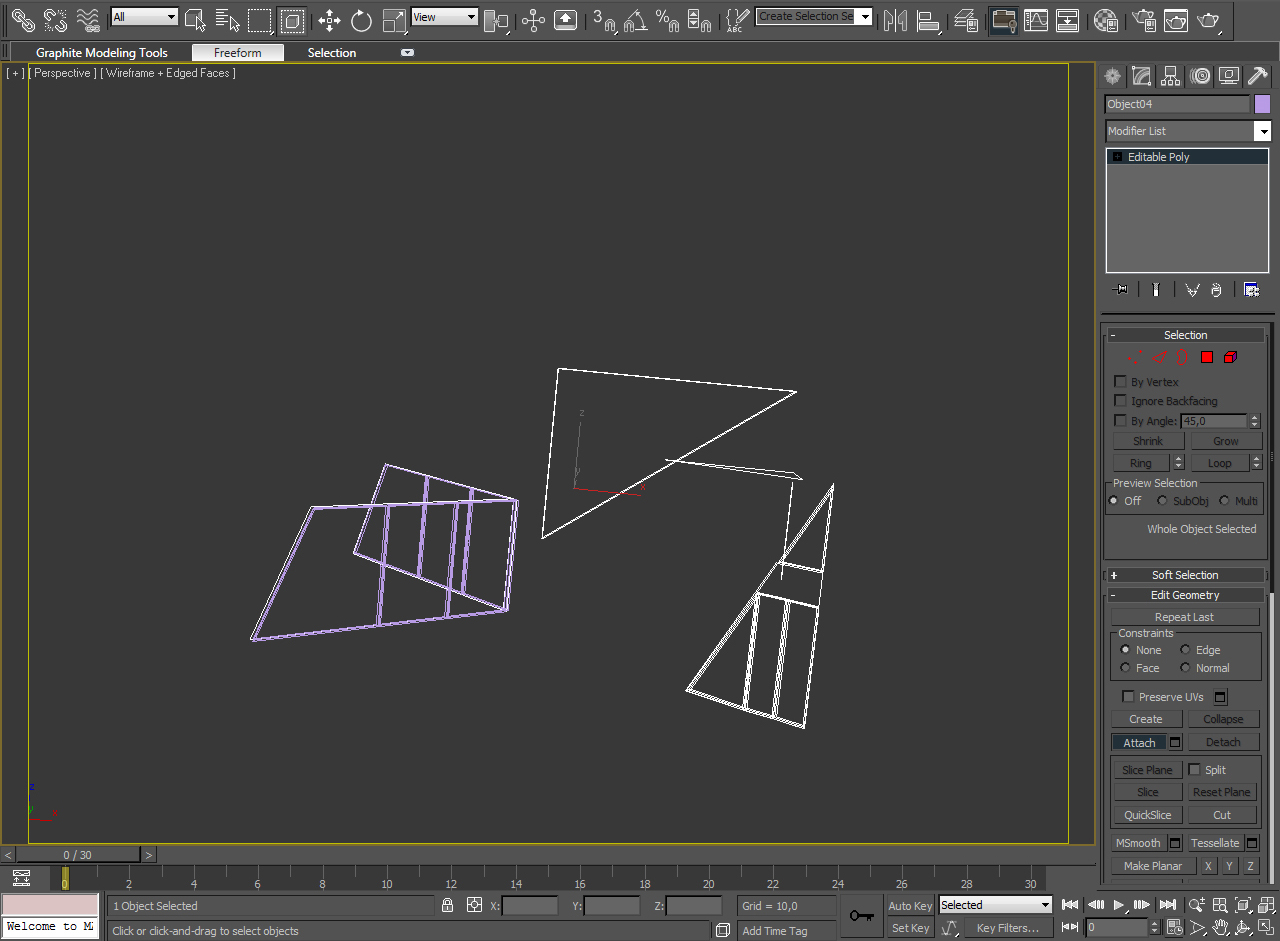Activate Polygon sub-object selection mode
The image size is (1280, 941).
pyautogui.click(x=1207, y=357)
